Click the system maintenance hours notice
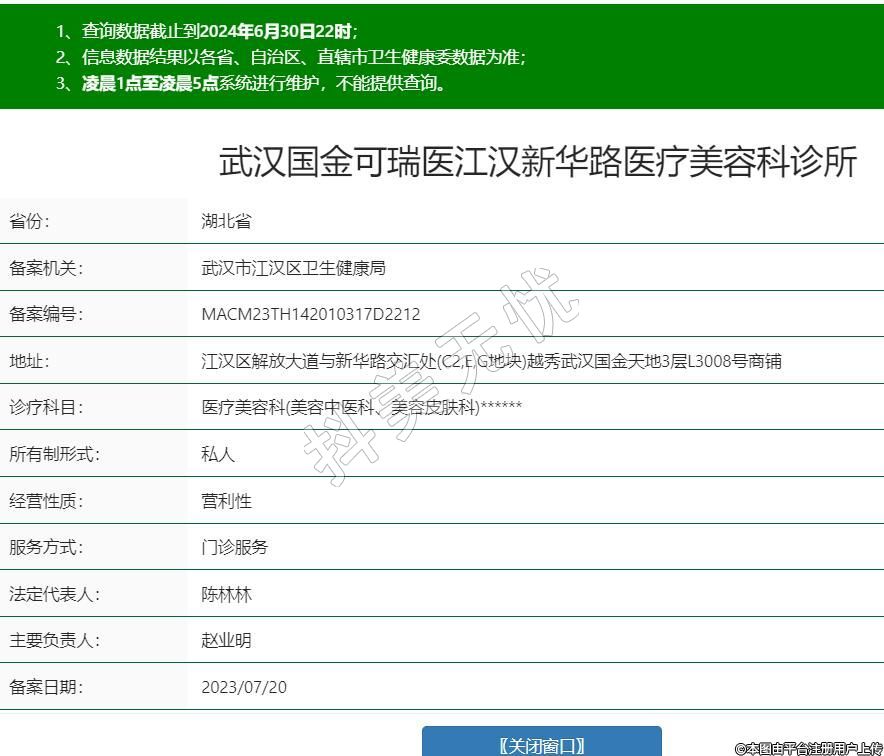The height and width of the screenshot is (756, 884). (250, 83)
